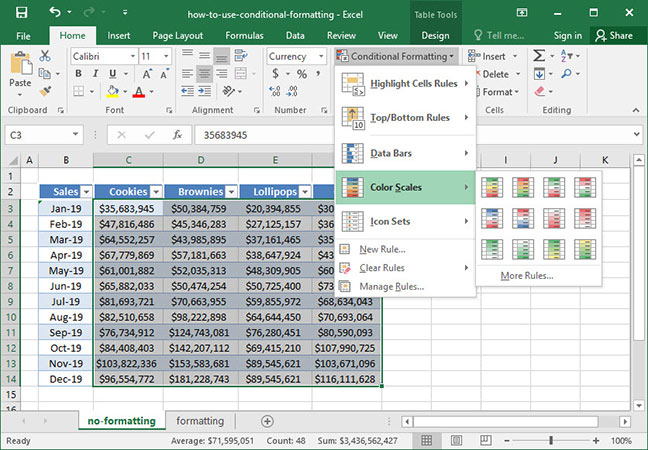This screenshot has width=648, height=450.
Task: Click the Tell me search field
Action: click(x=500, y=36)
